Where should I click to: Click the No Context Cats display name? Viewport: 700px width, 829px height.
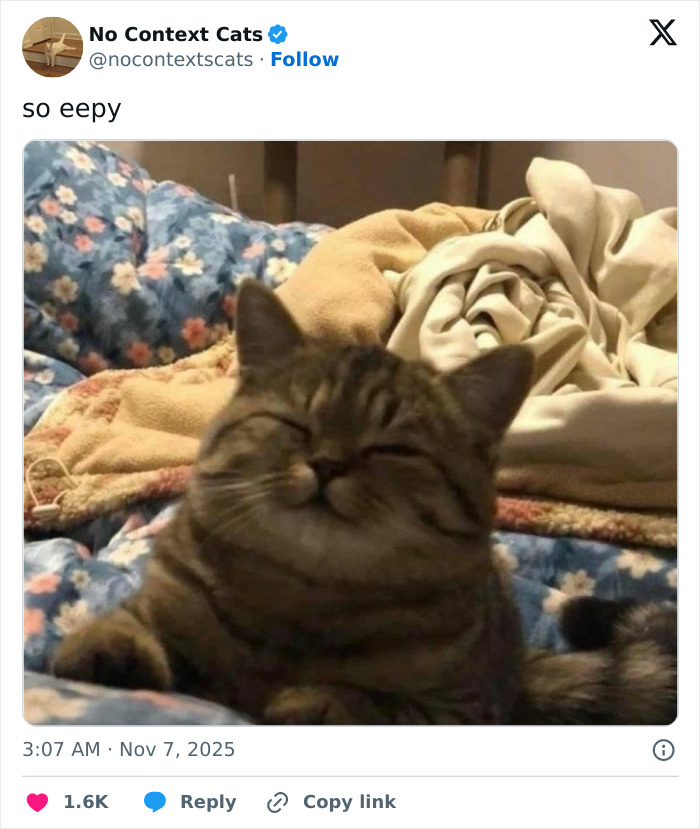pos(177,33)
